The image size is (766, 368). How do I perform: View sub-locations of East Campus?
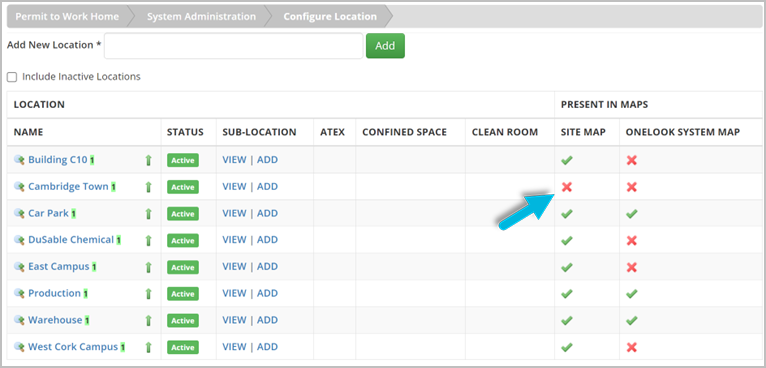(234, 267)
